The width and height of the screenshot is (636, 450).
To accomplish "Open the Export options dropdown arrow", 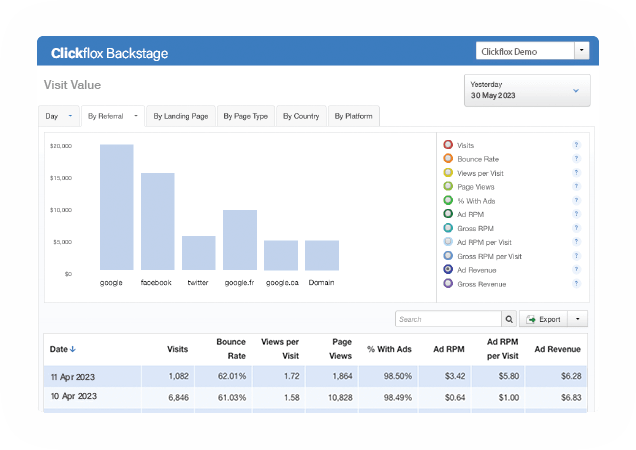I will (x=580, y=319).
